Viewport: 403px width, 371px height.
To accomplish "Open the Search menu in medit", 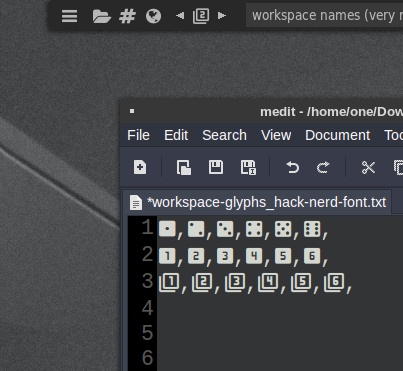I will tap(224, 135).
